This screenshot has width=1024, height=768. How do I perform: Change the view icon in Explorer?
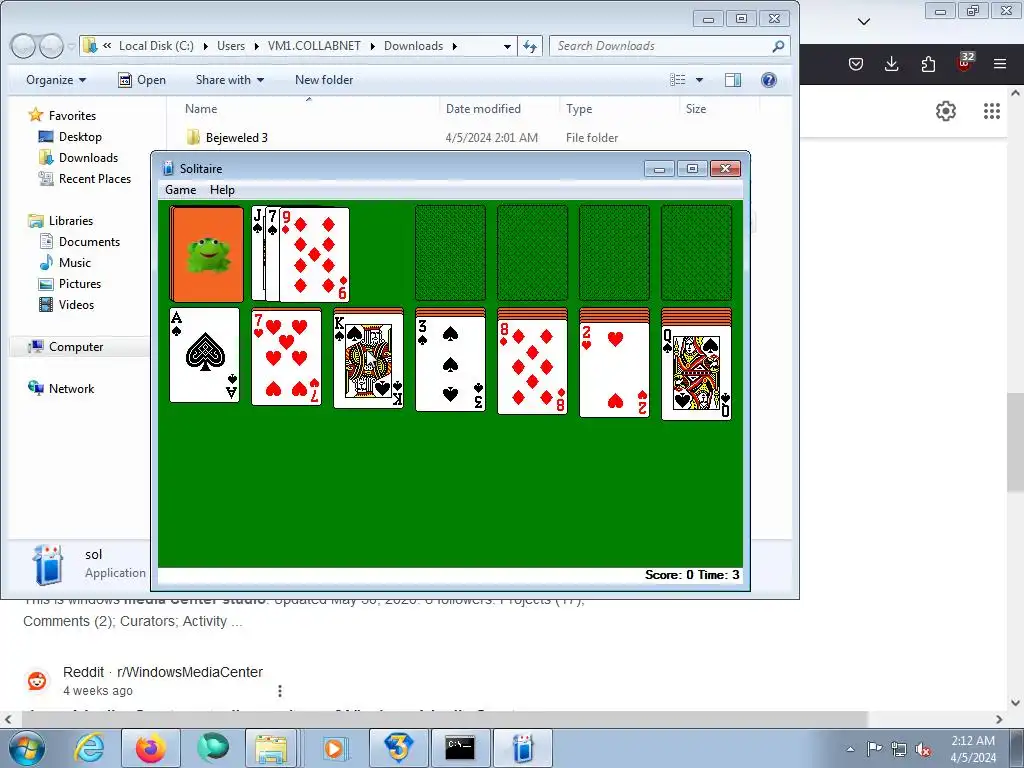(678, 80)
